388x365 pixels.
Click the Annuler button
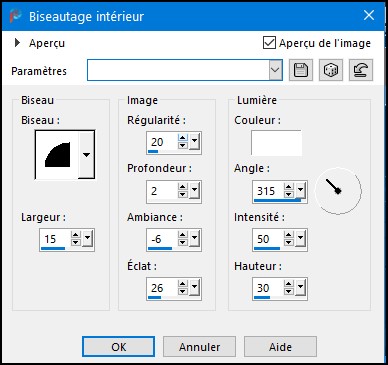click(x=199, y=347)
